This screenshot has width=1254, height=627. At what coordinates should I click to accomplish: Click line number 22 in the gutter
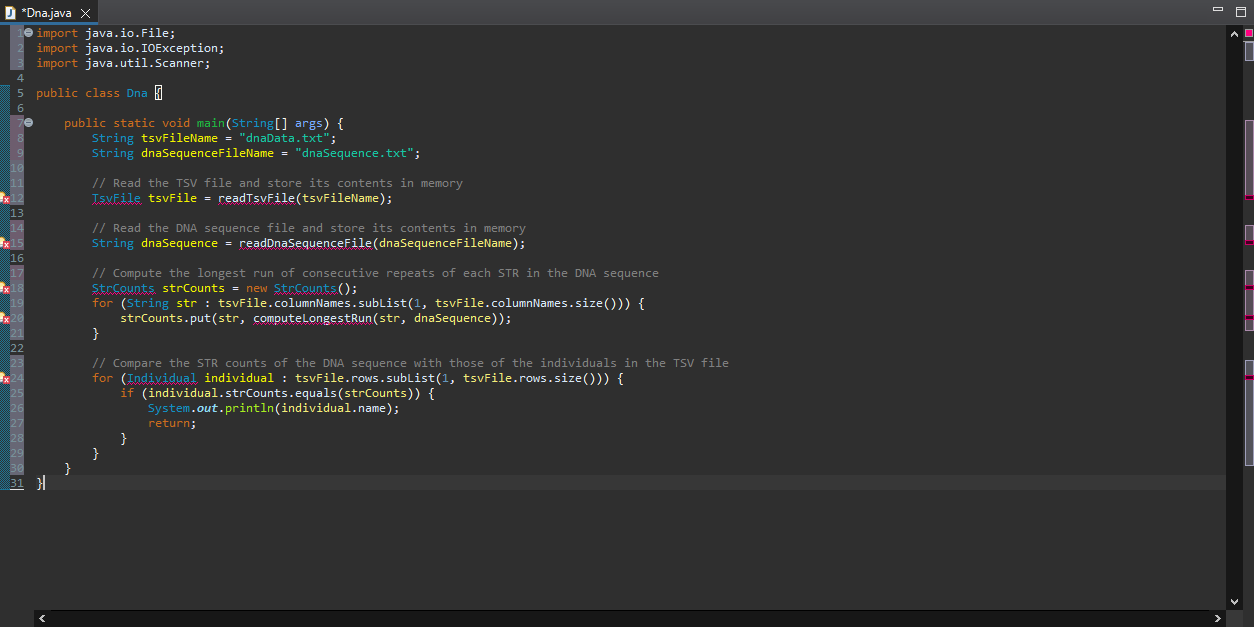click(x=16, y=348)
